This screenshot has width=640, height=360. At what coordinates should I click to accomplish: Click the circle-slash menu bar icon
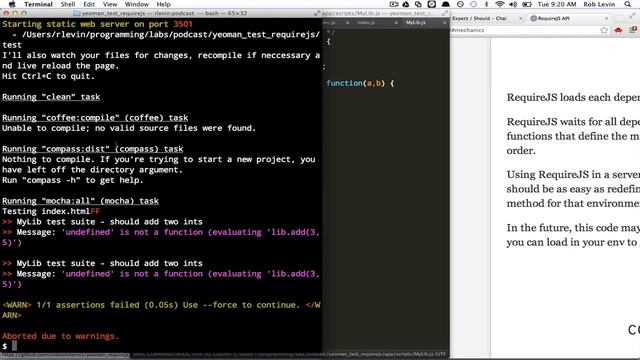[460, 4]
